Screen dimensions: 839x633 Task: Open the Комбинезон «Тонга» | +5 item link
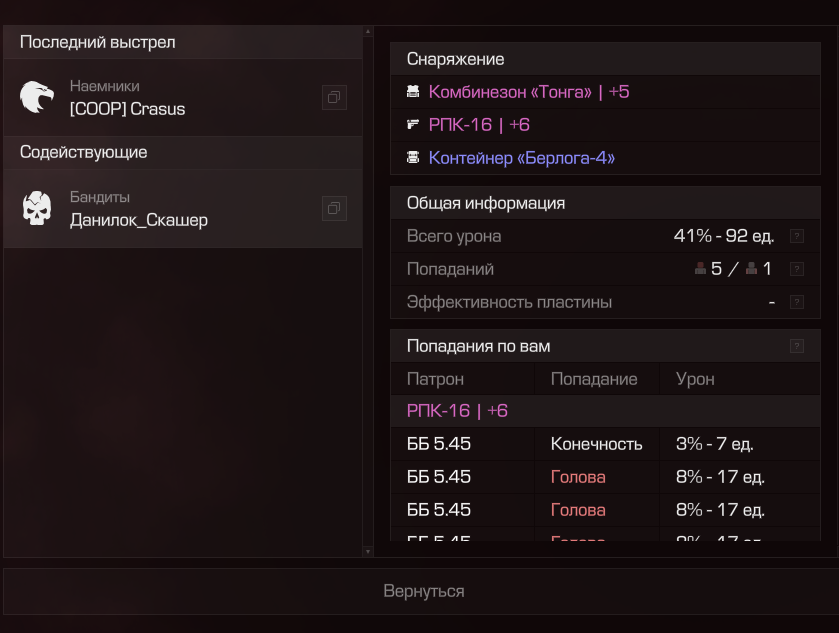pos(529,92)
